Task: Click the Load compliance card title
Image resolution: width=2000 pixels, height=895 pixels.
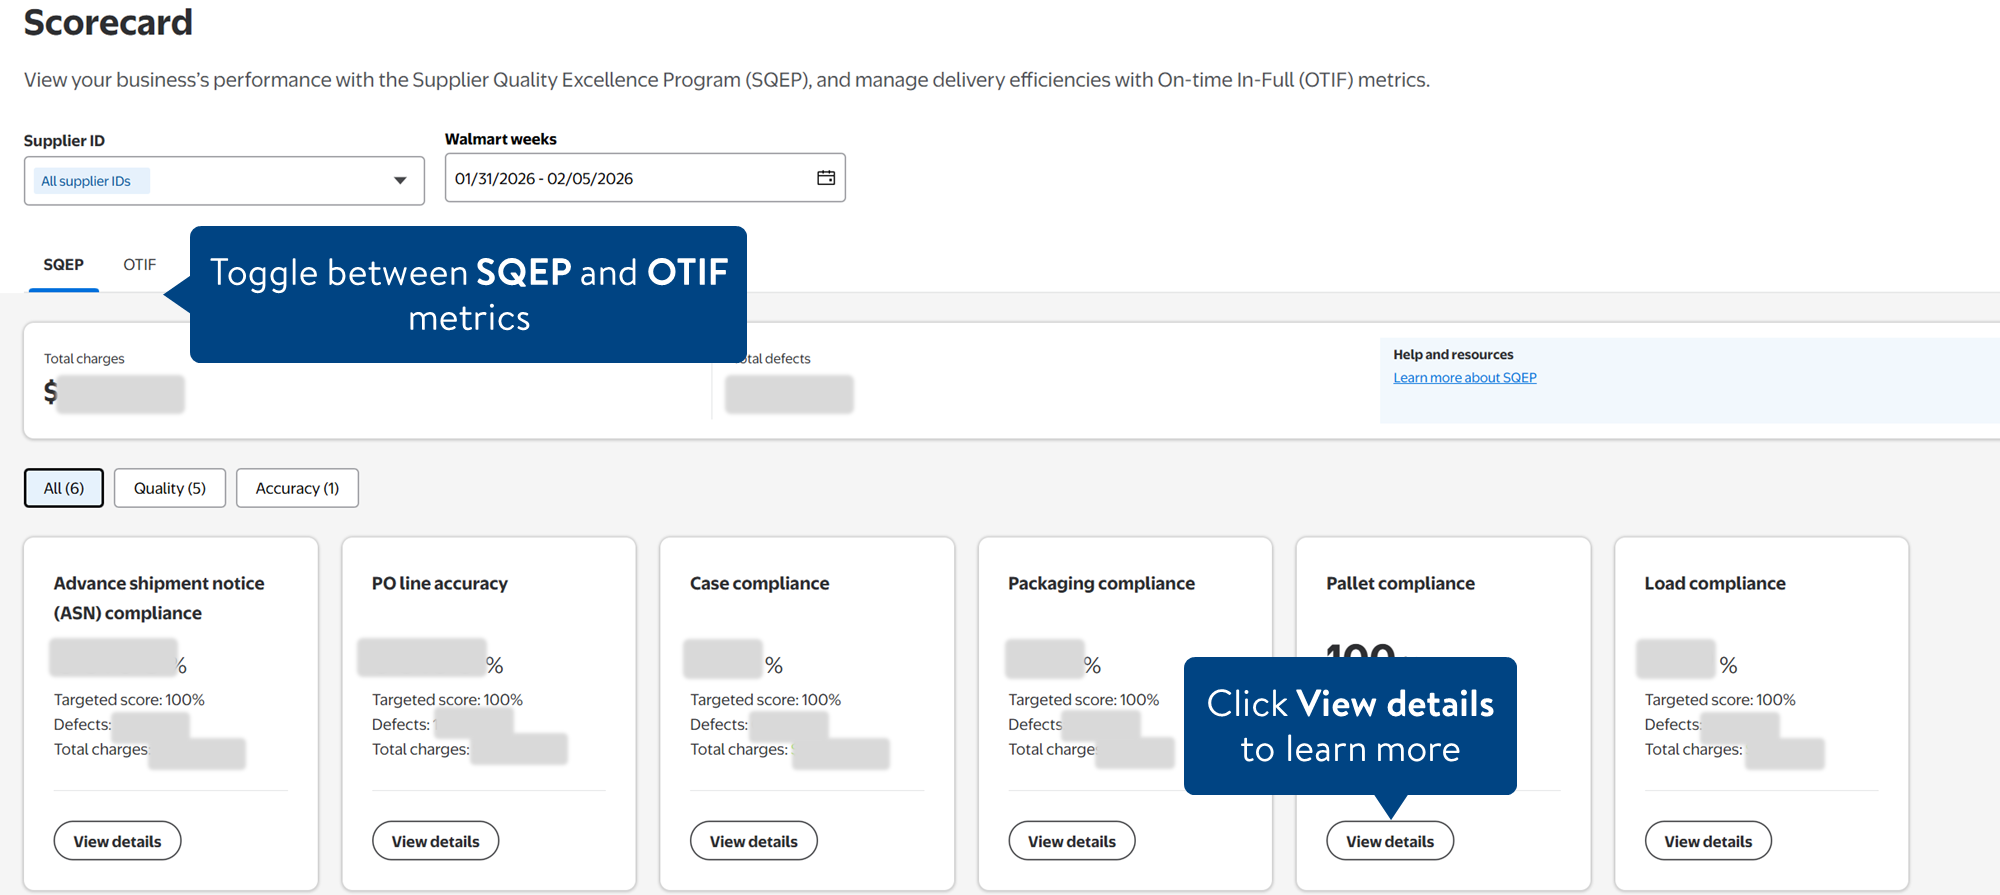Action: tap(1714, 583)
